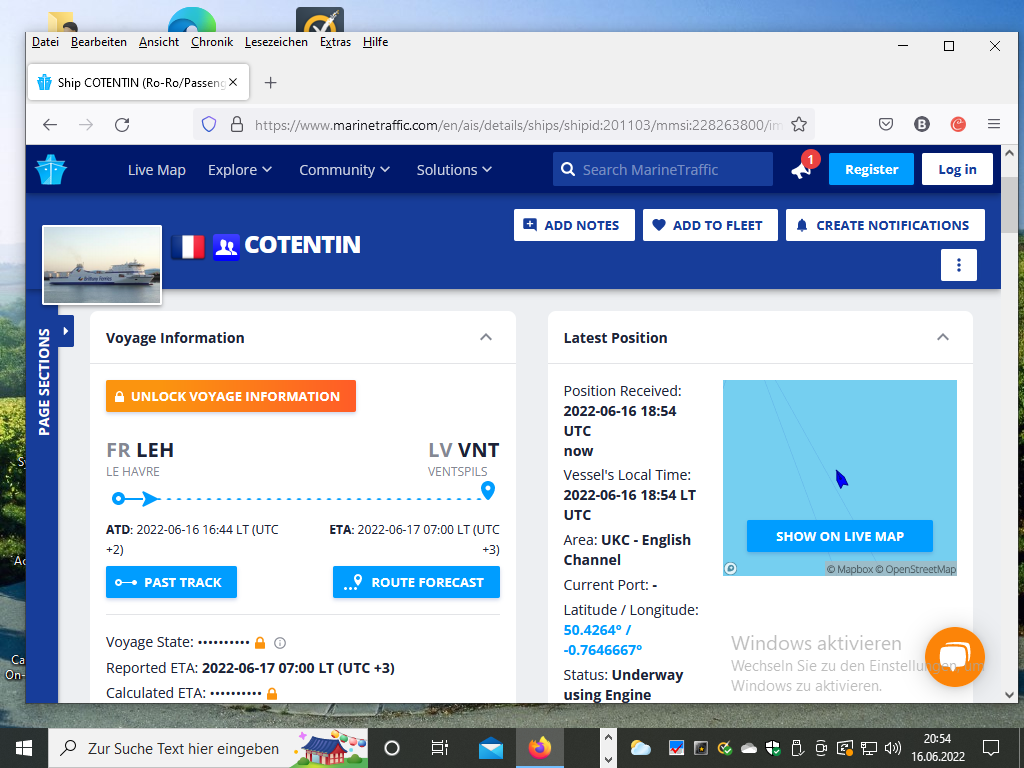Screen dimensions: 1024x768
Task: Click the Voyage State lock icon
Action: pos(260,643)
